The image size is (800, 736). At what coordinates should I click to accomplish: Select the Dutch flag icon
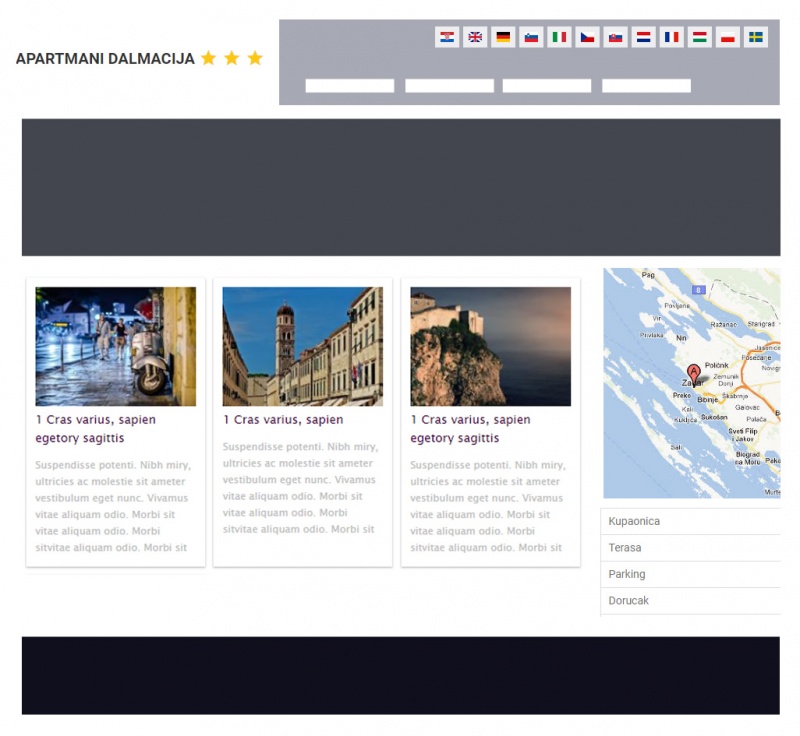(644, 37)
